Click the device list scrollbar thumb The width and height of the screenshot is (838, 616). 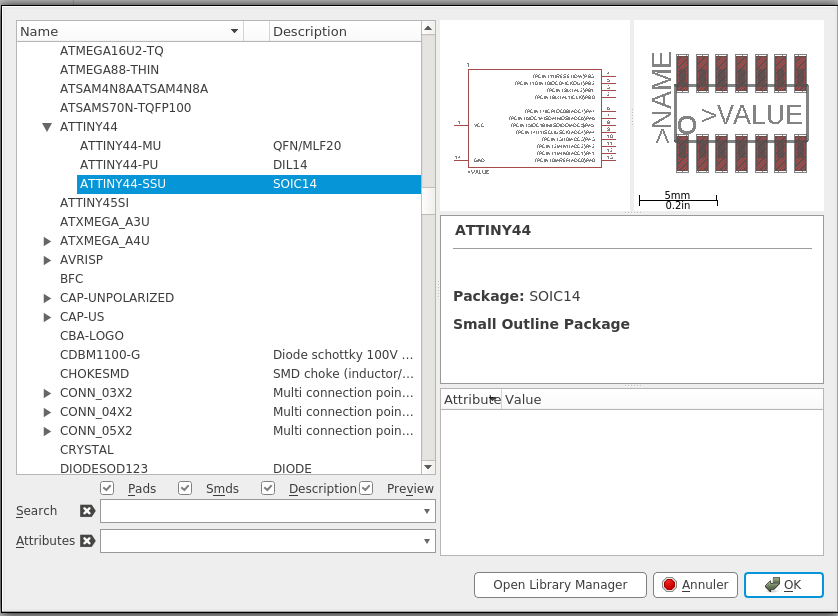tap(428, 201)
